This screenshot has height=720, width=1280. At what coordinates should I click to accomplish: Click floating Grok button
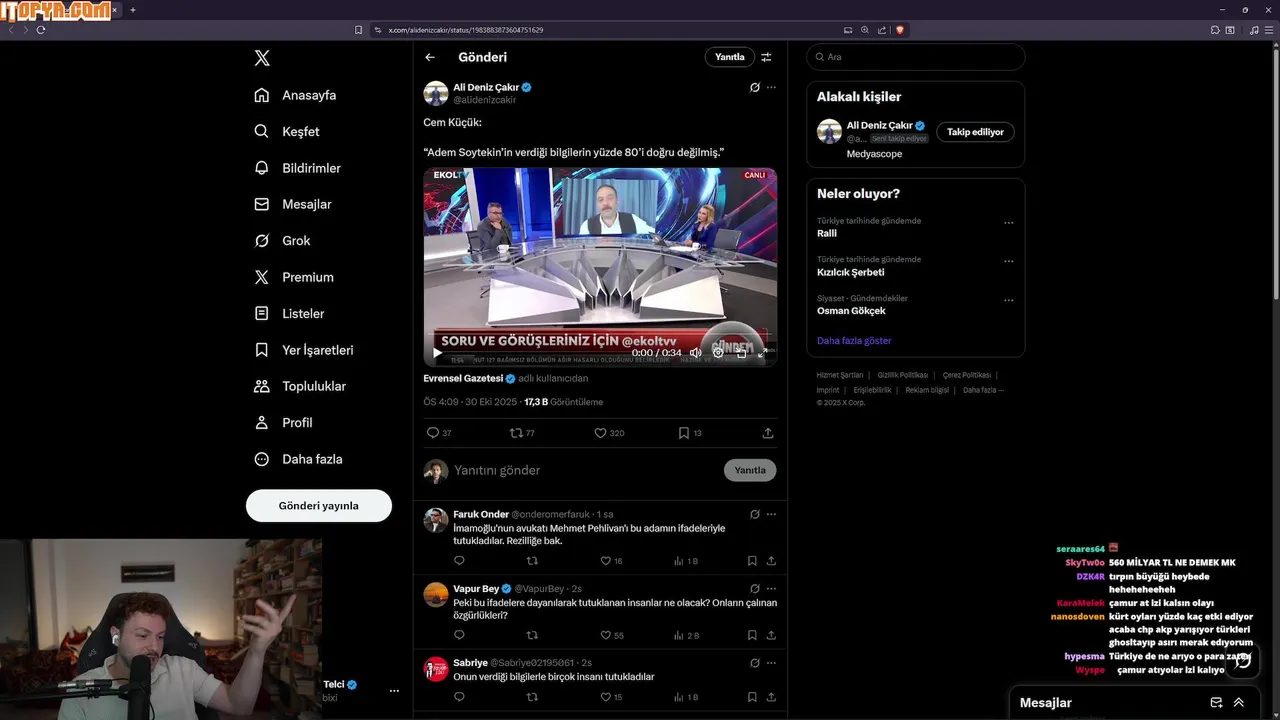pyautogui.click(x=1241, y=661)
